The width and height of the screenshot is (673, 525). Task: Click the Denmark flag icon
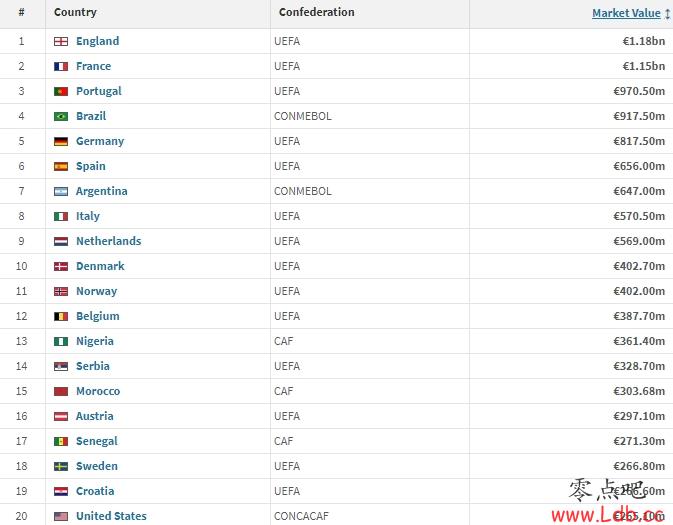[61, 266]
